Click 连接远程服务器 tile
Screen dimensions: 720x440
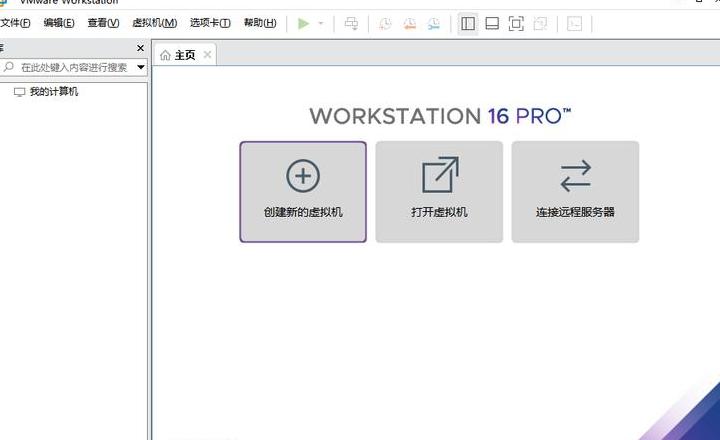point(575,192)
